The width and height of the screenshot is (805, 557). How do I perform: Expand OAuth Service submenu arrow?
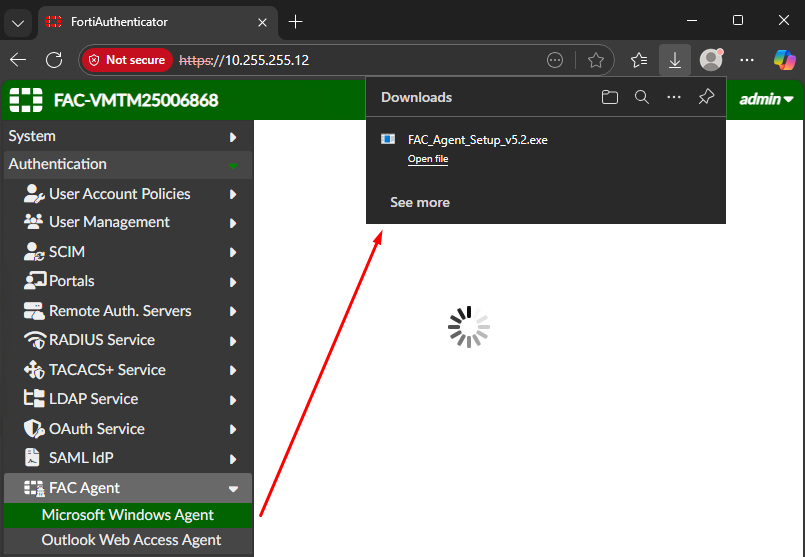click(x=233, y=430)
